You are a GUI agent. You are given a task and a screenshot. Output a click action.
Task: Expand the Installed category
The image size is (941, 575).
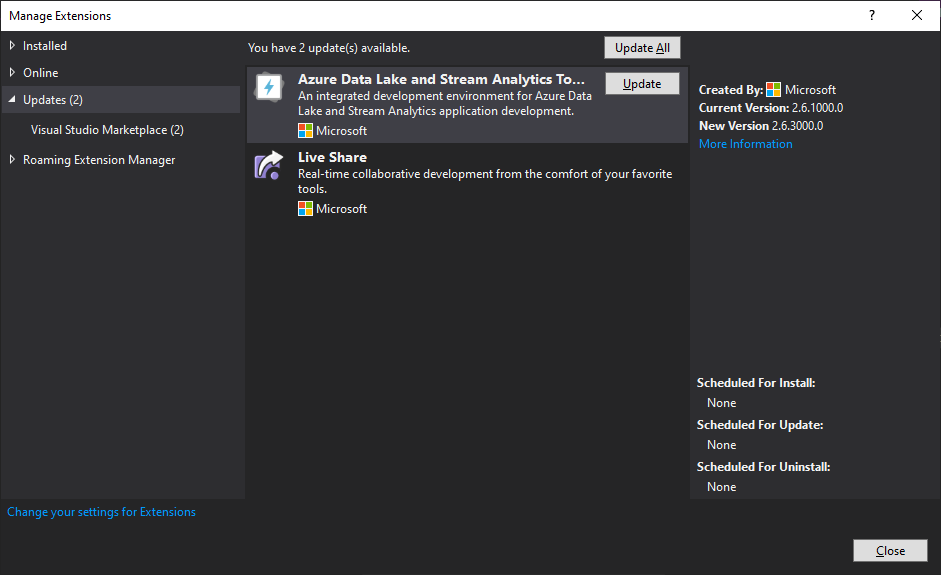(x=12, y=46)
